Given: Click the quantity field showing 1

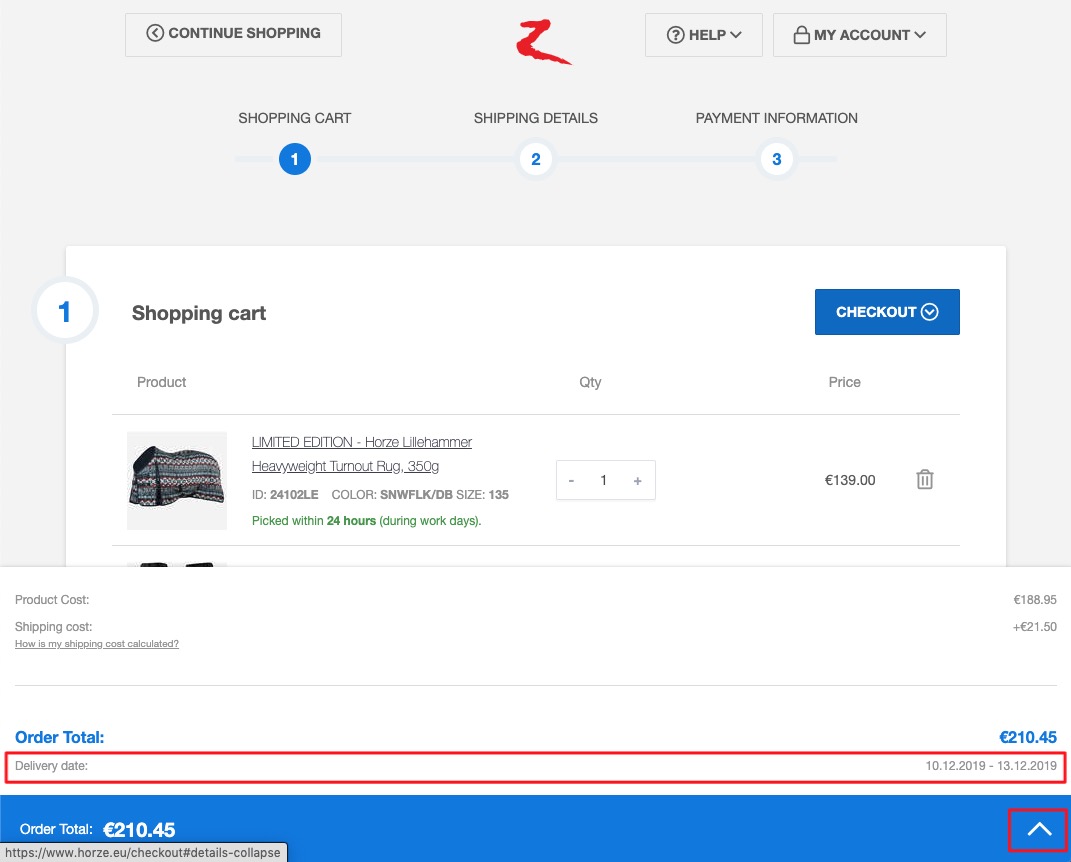Looking at the screenshot, I should [x=604, y=481].
